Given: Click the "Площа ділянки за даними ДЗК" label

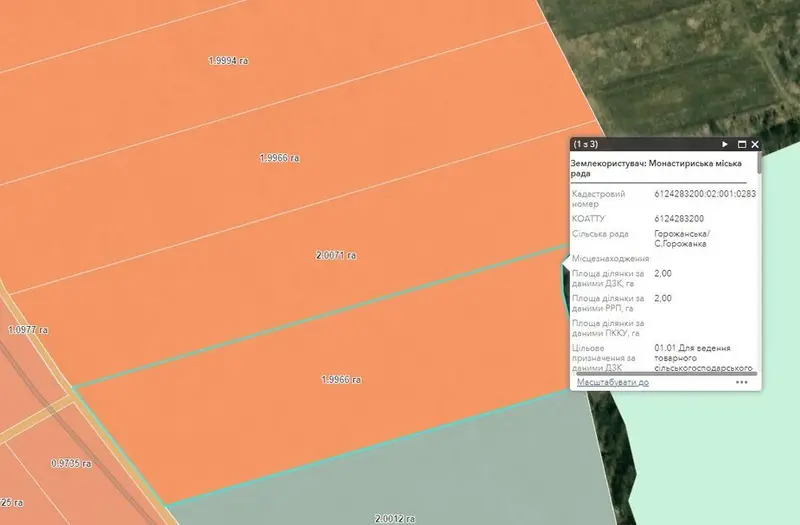Looking at the screenshot, I should 608,278.
